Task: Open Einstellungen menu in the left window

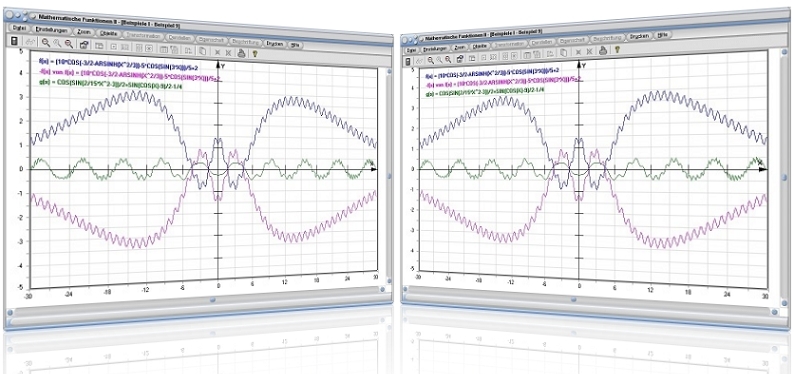Action: click(x=52, y=30)
